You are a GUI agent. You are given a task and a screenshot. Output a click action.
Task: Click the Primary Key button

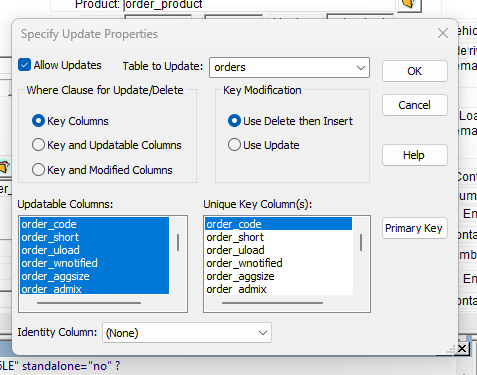(415, 228)
